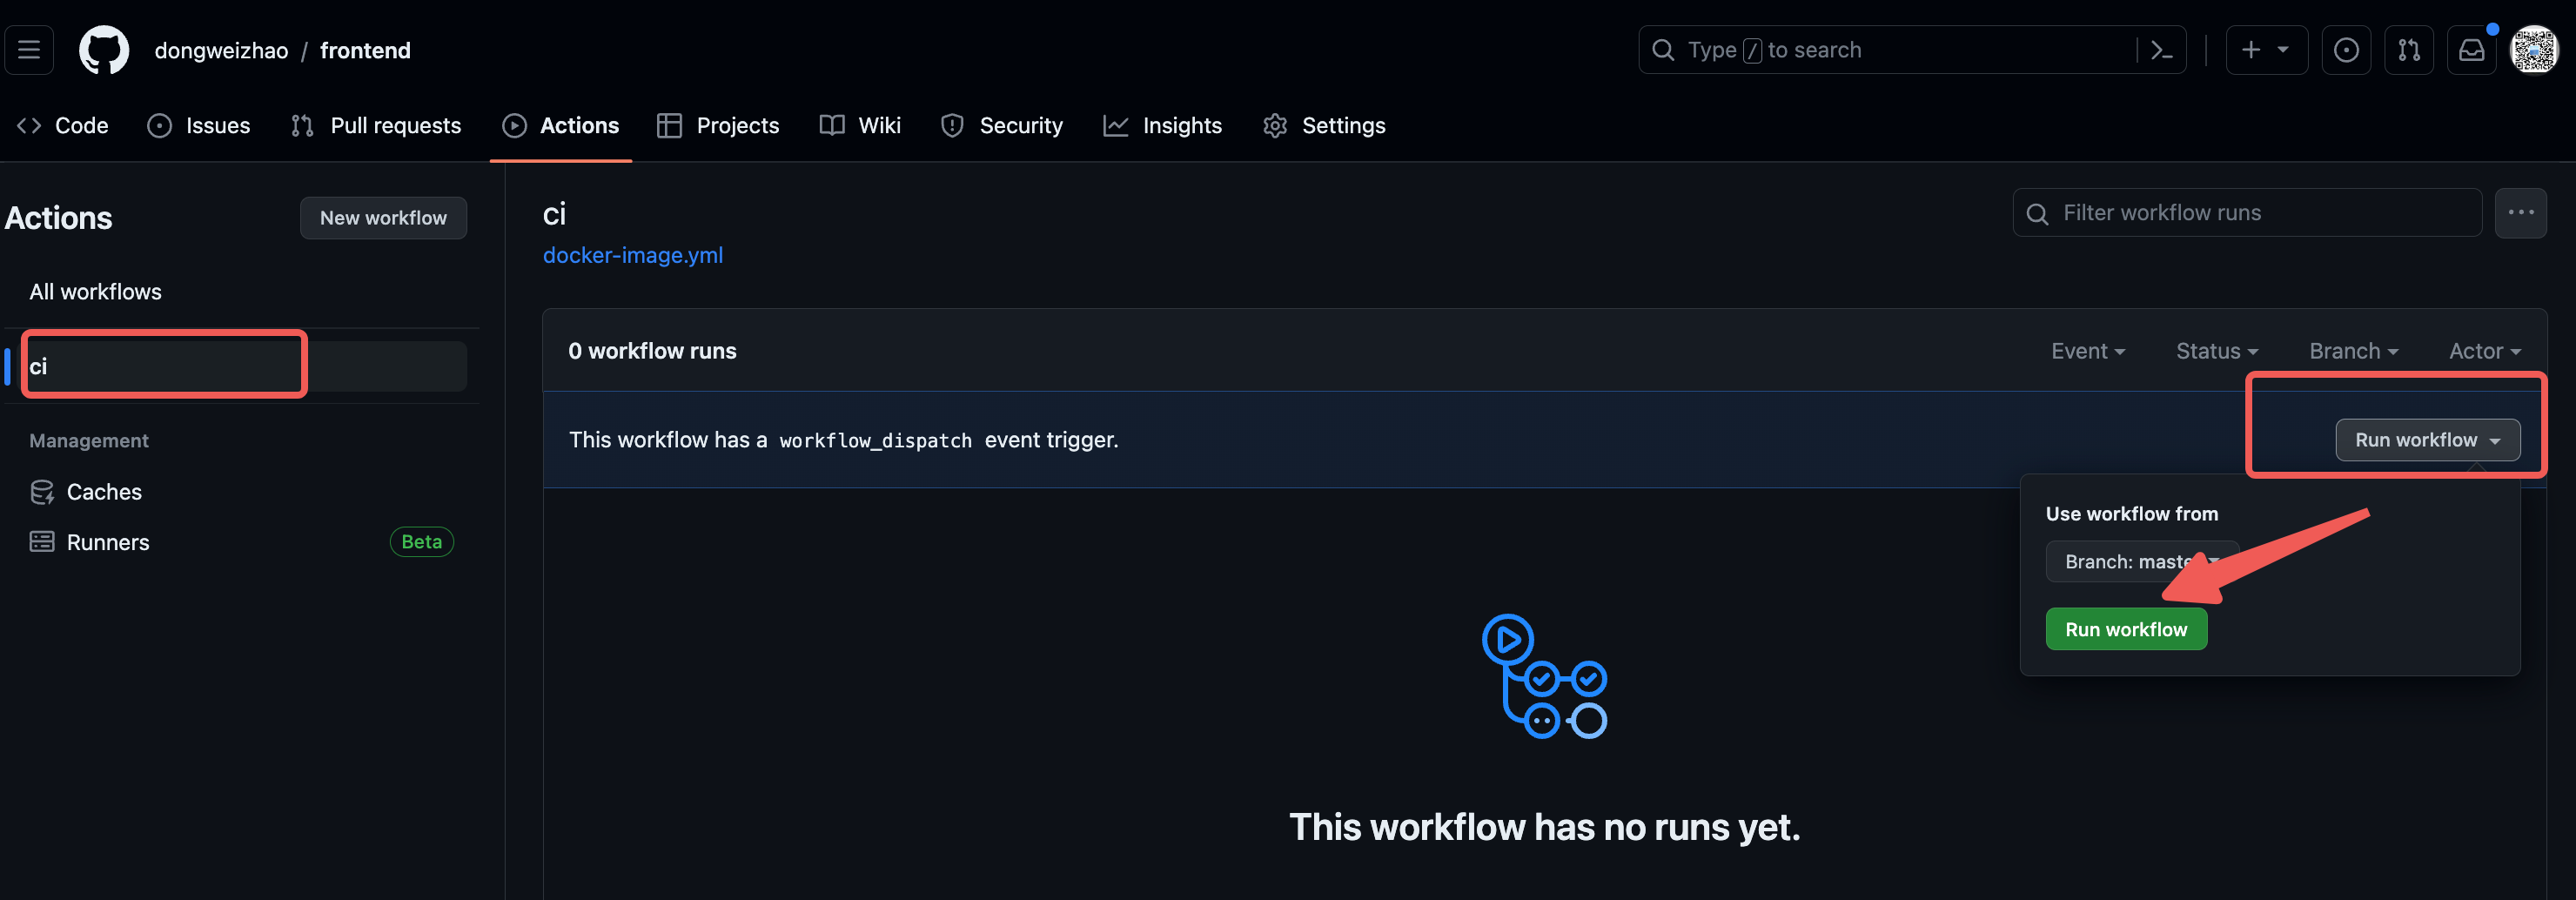Open the pull requests icon in top header
2576x900 pixels.
2409,50
